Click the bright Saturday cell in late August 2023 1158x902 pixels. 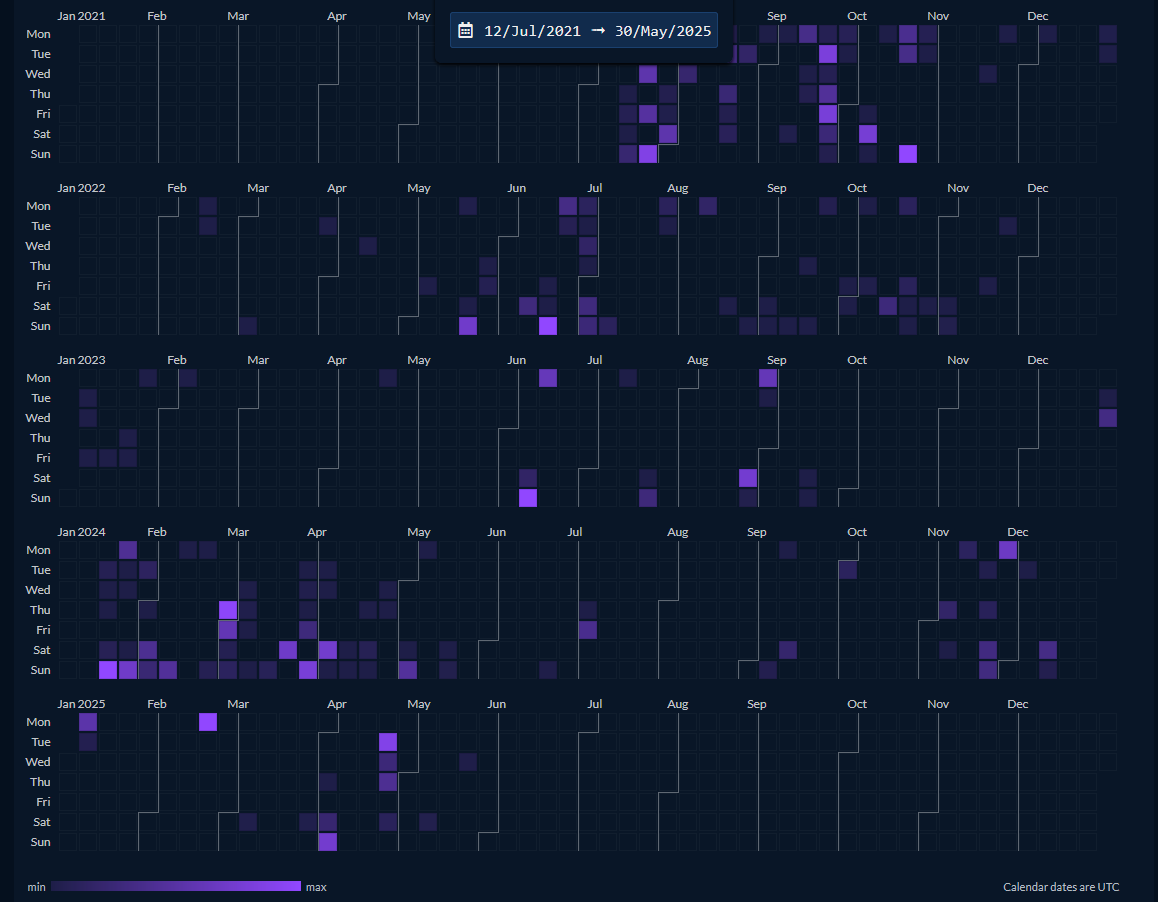[x=748, y=478]
